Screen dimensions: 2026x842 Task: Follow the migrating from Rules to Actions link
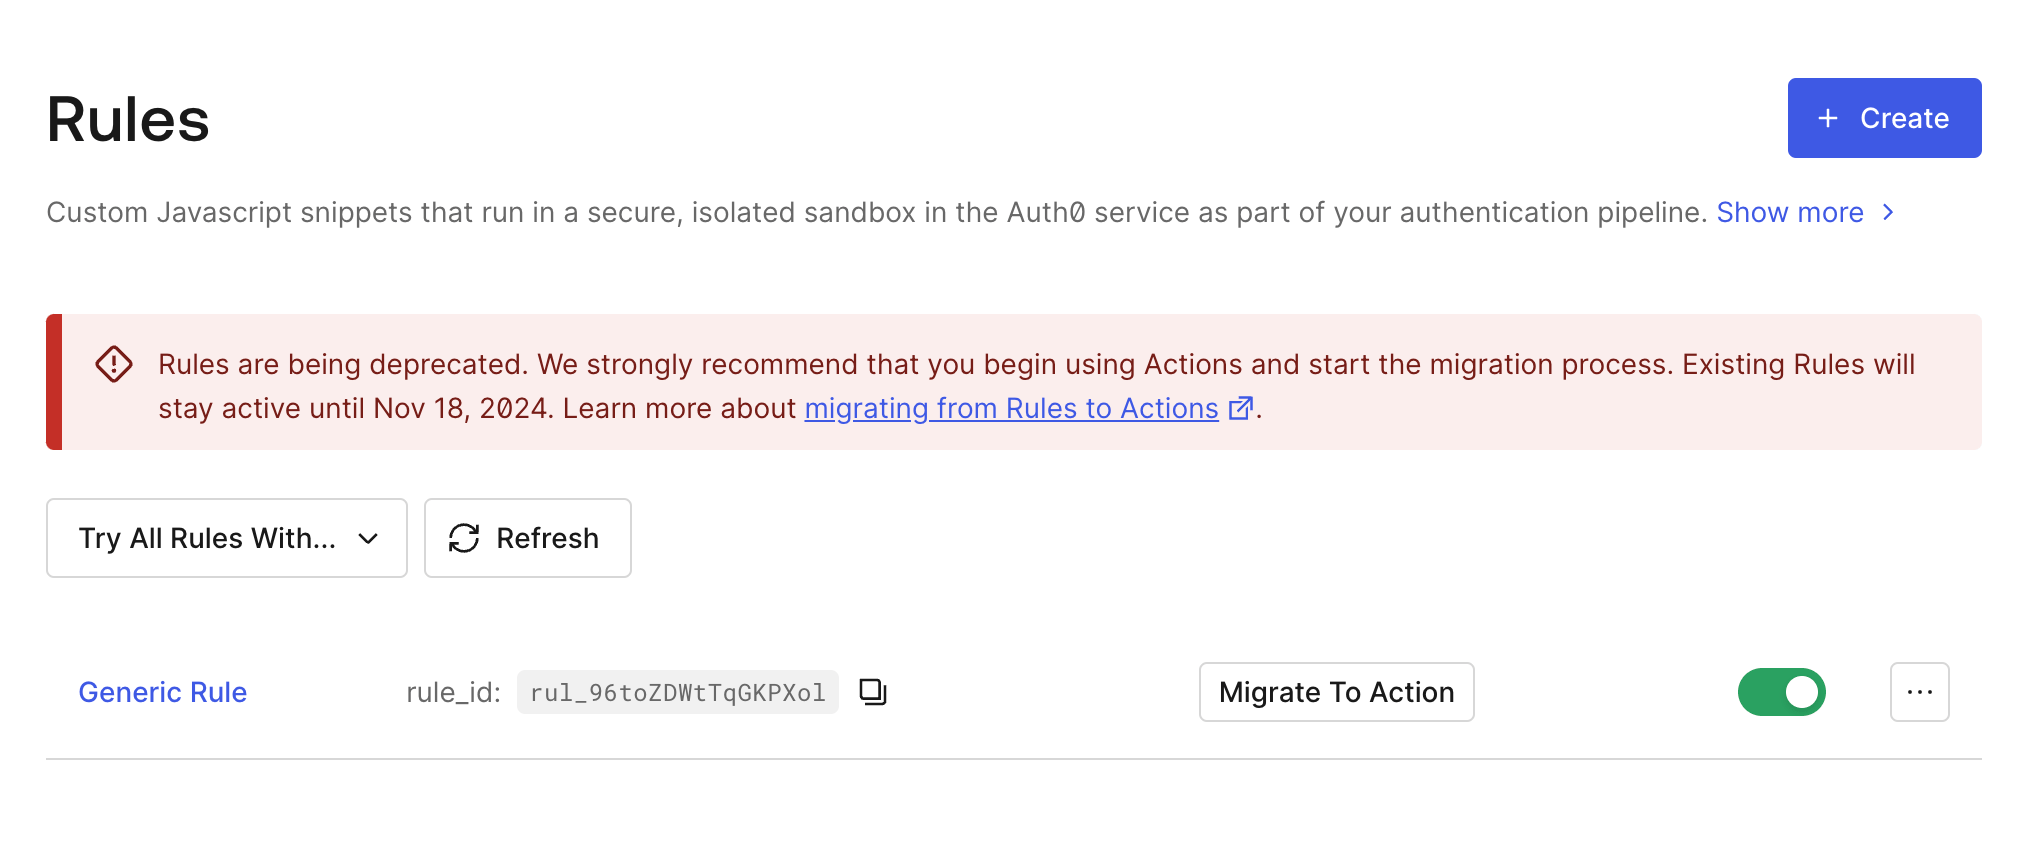tap(1011, 408)
